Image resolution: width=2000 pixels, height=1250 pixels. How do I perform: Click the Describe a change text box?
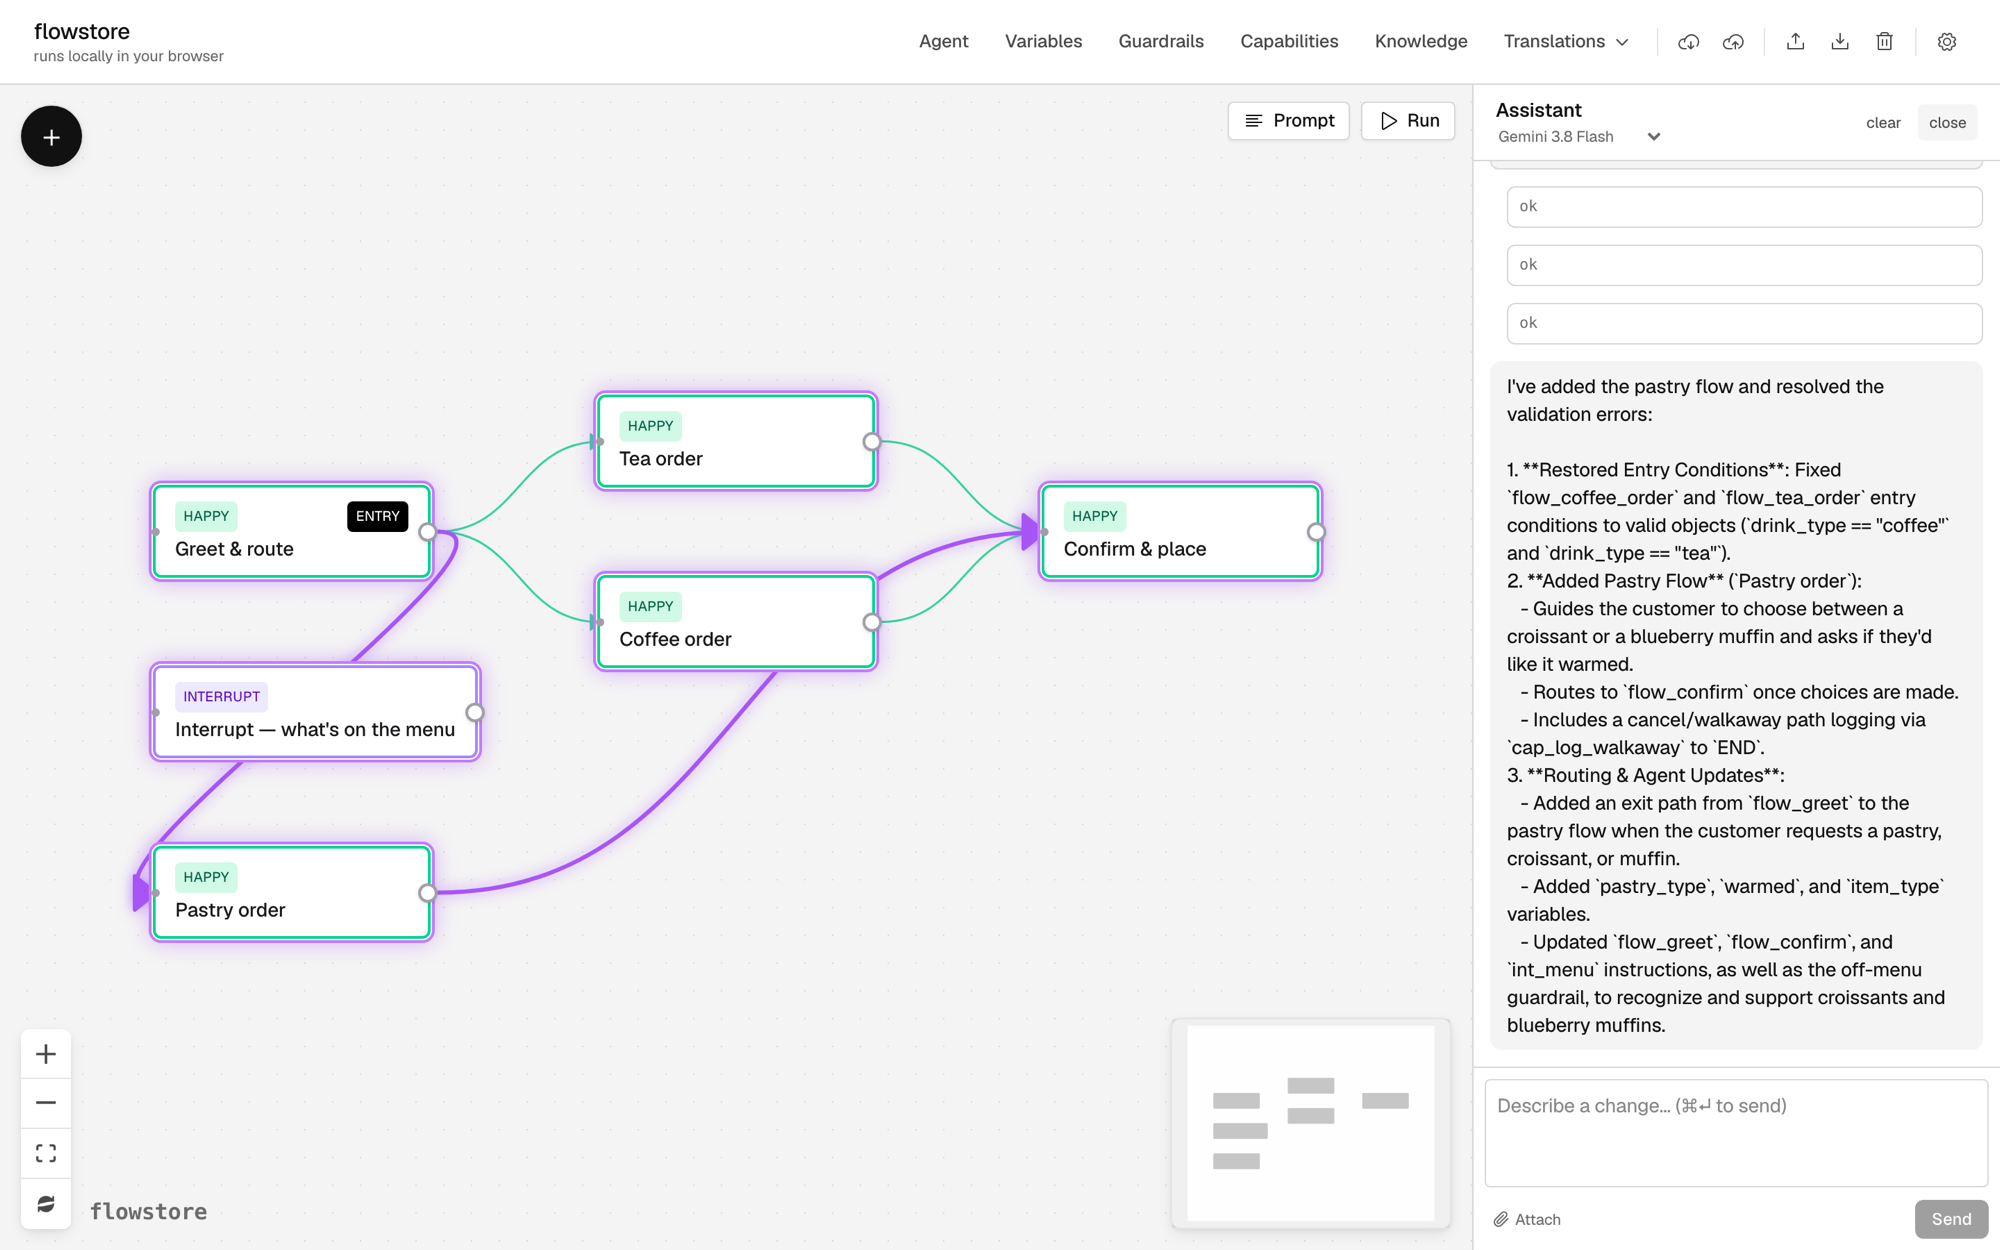click(1736, 1132)
